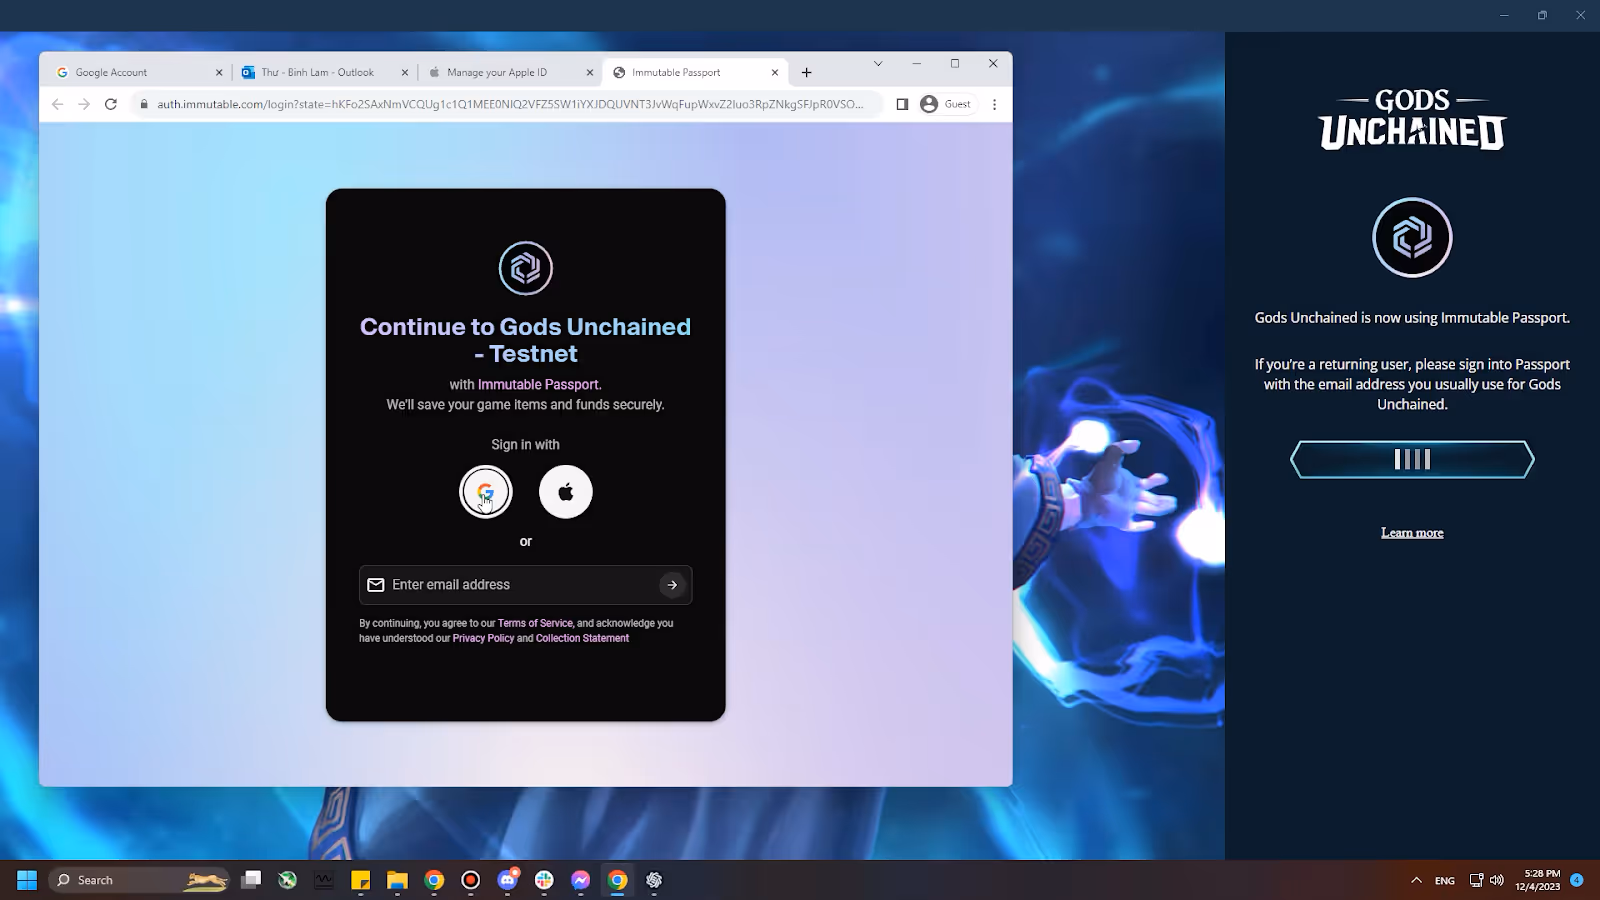Close the Google Account tab
The image size is (1600, 900).
(x=219, y=72)
